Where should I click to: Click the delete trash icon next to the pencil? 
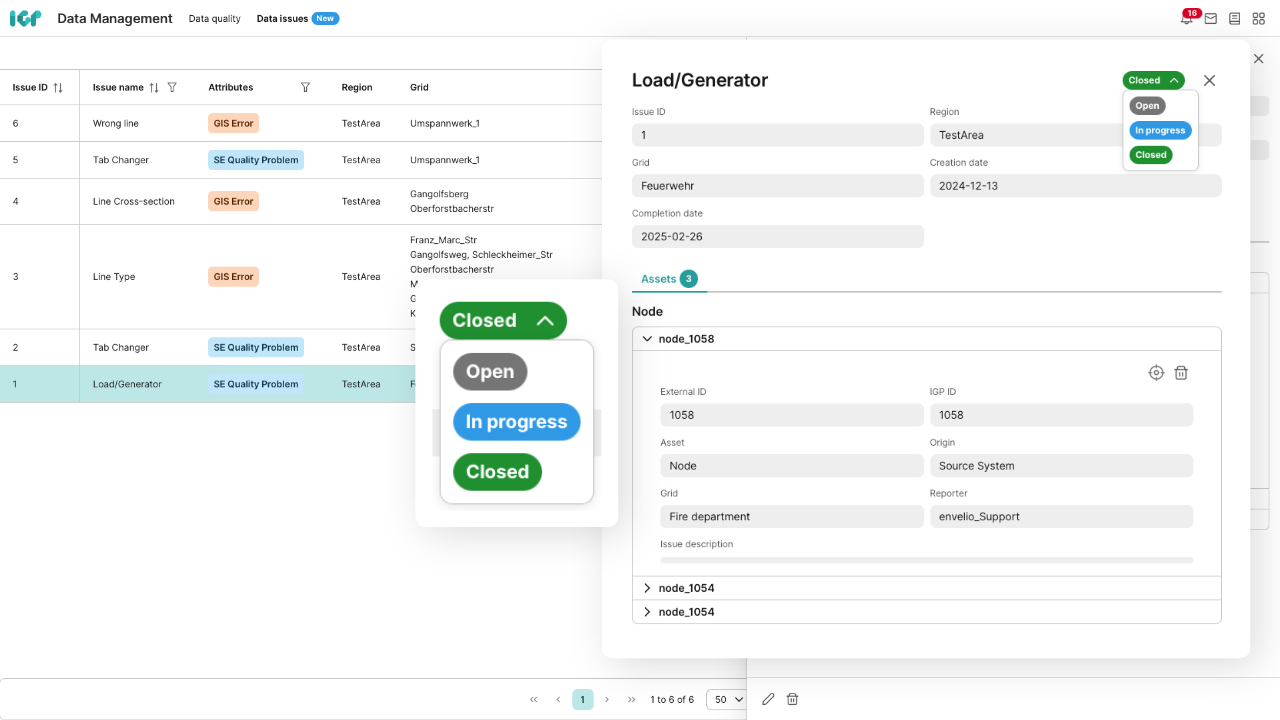pos(792,699)
